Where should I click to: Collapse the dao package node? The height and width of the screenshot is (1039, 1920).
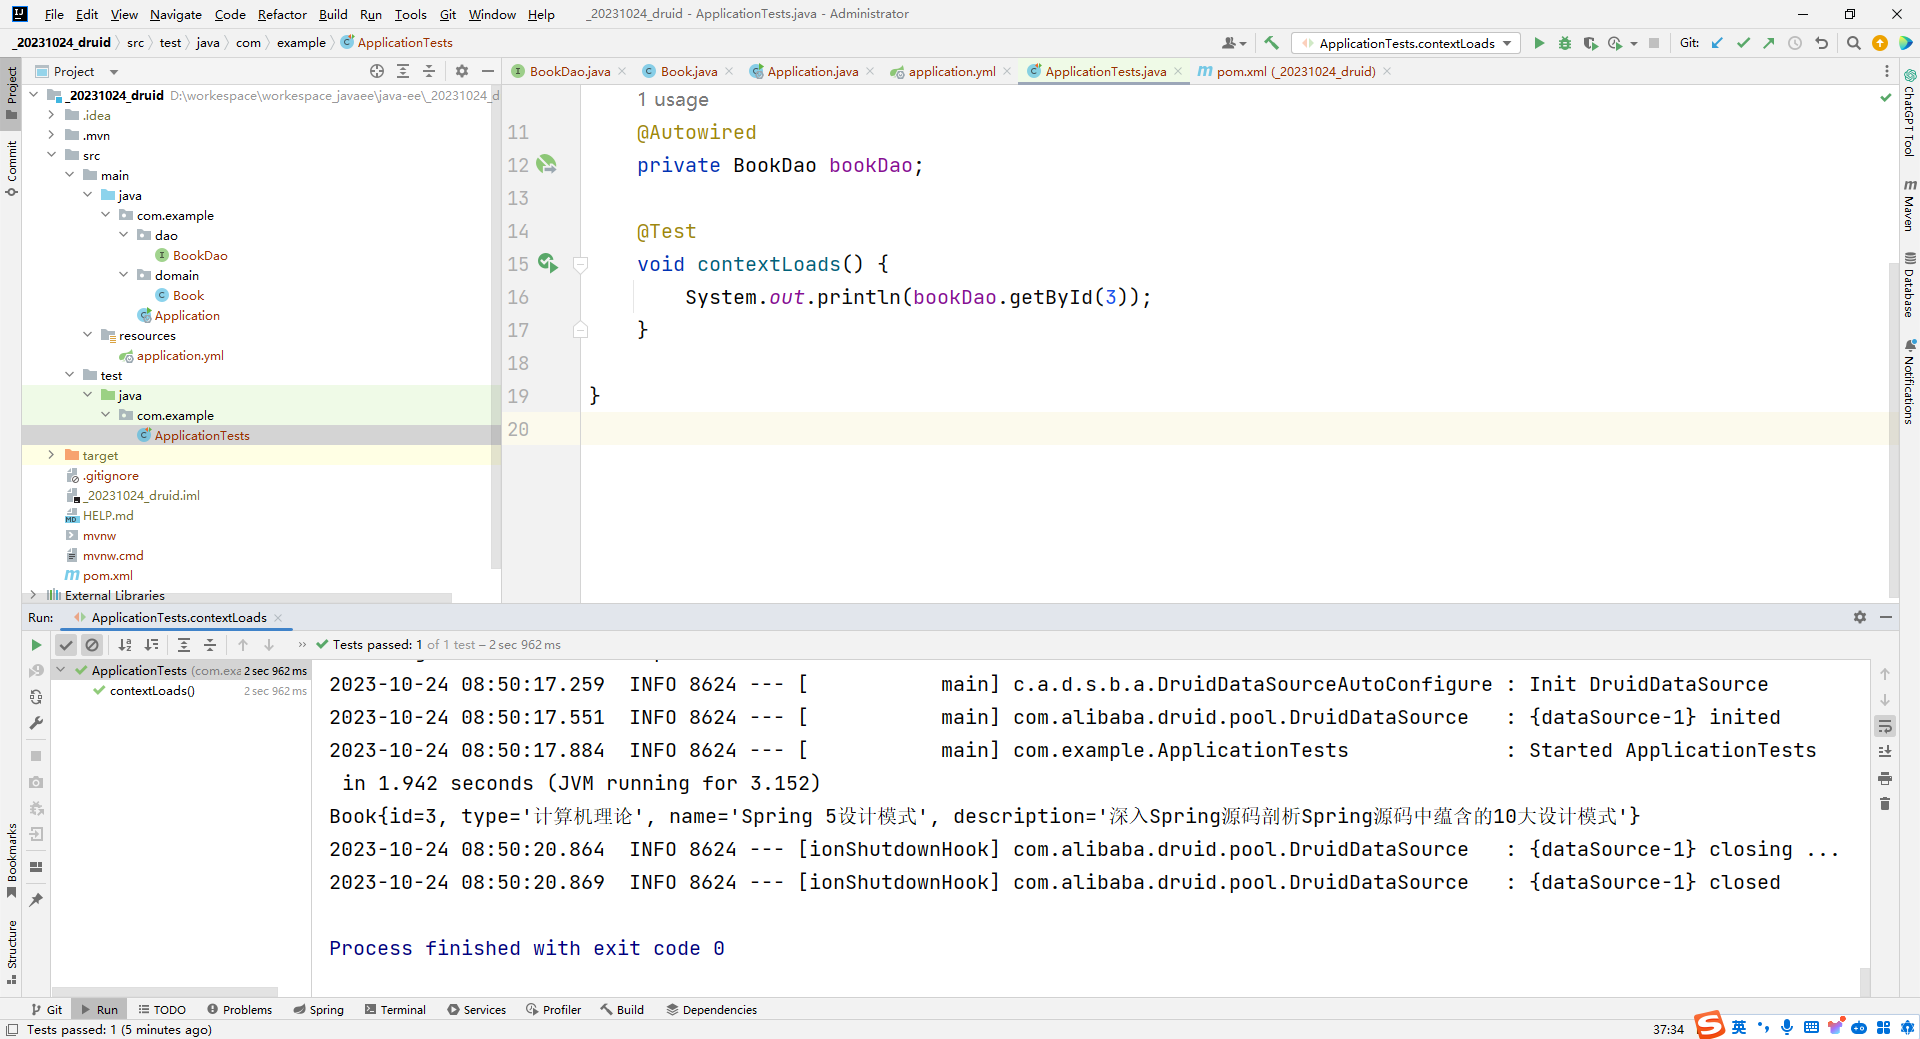[x=124, y=235]
